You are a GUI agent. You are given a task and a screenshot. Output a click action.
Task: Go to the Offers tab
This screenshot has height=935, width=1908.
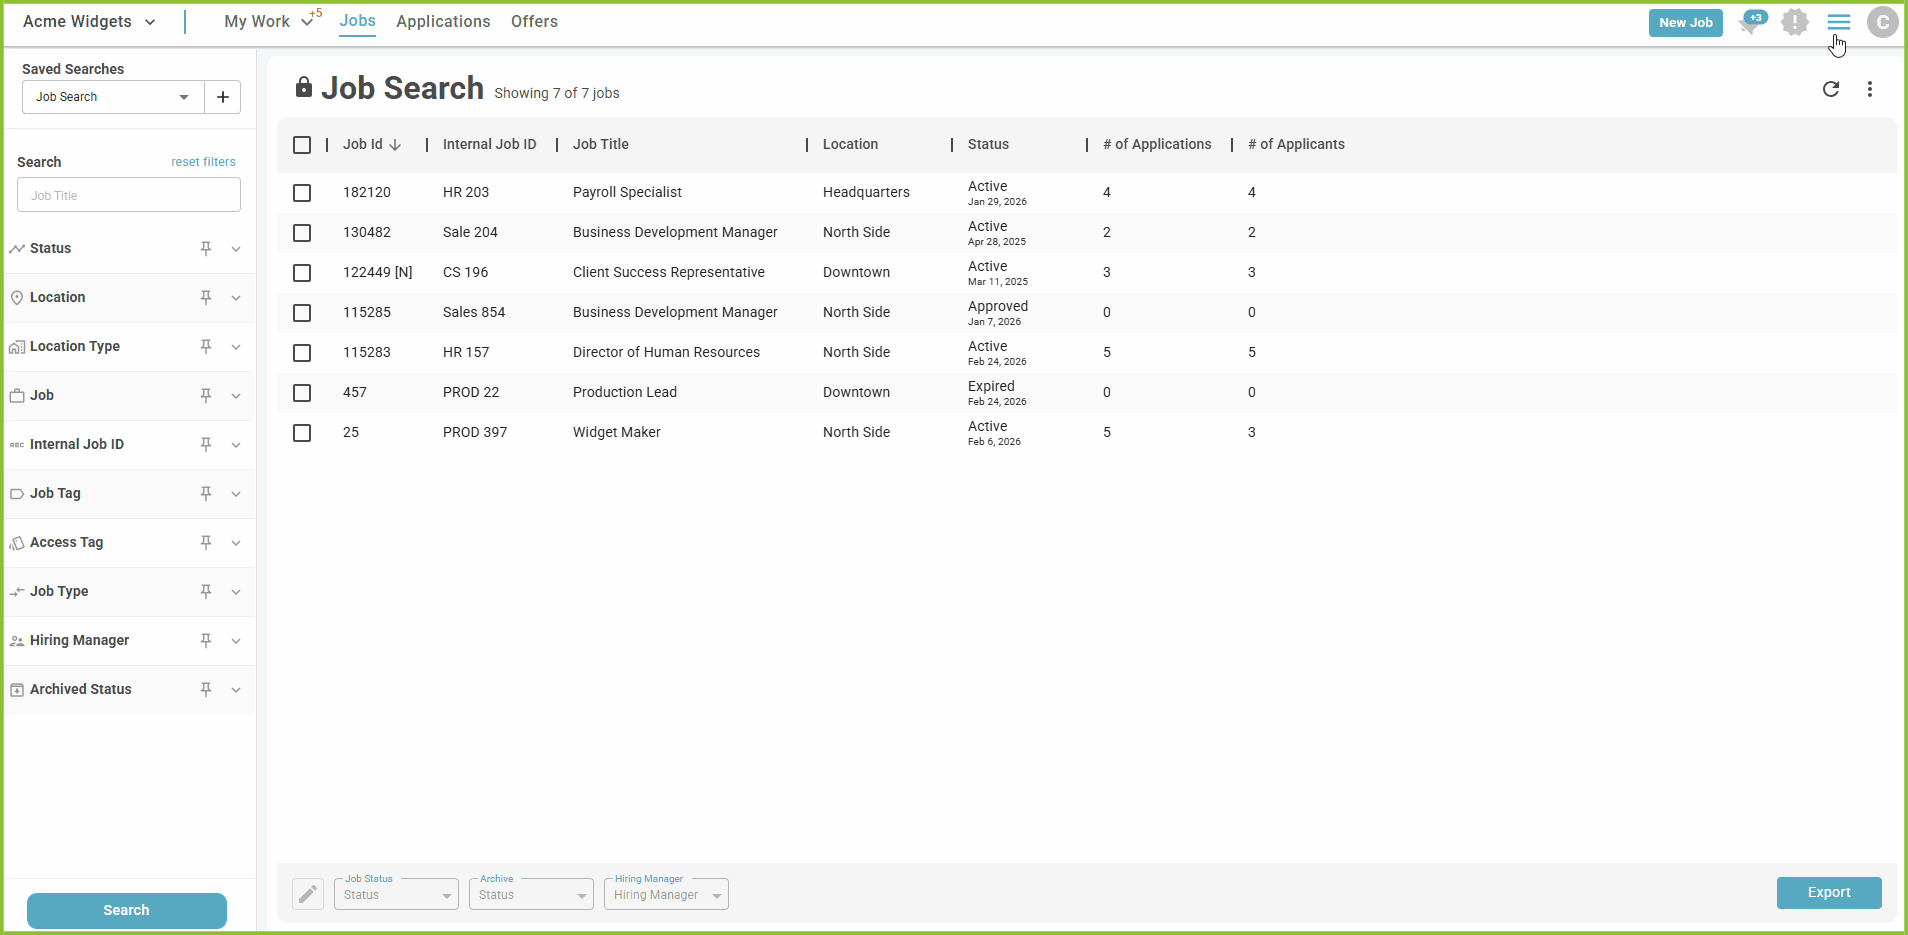(534, 22)
